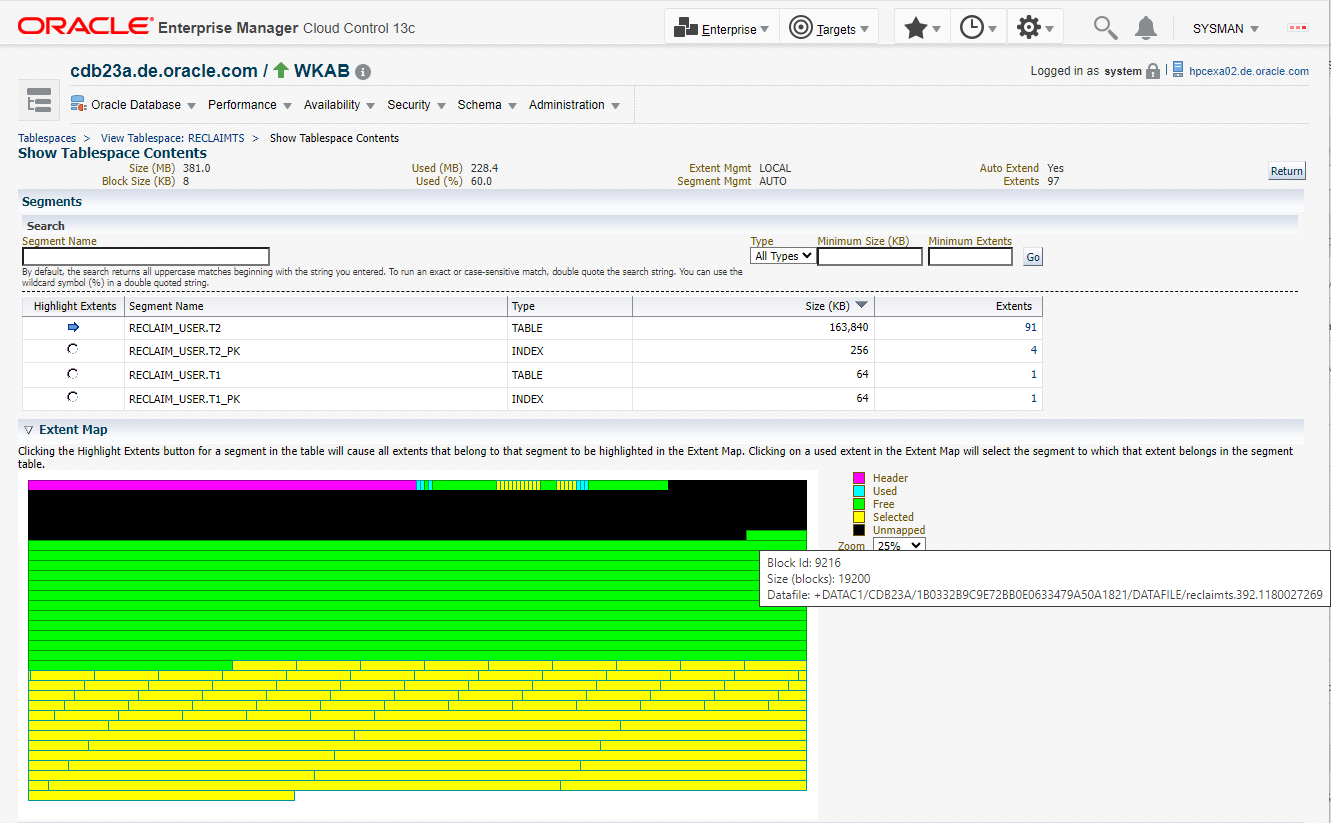Select highlight extents for RECLAIM_USER.T1
This screenshot has height=823, width=1331.
pyautogui.click(x=73, y=374)
